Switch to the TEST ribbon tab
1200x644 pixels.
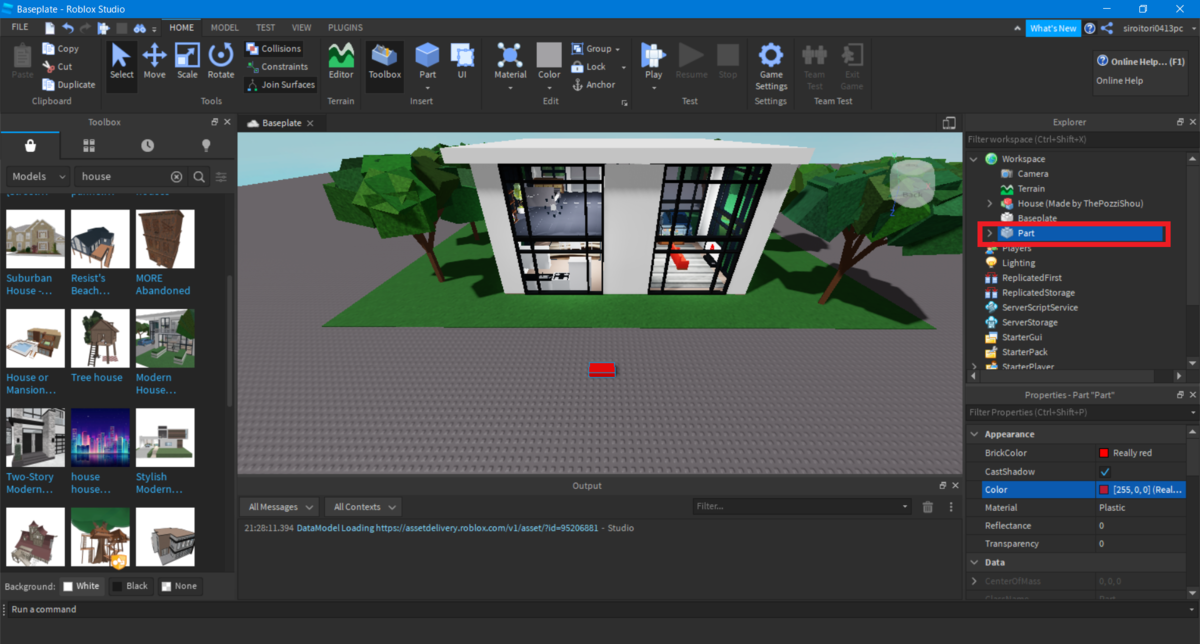[x=266, y=27]
